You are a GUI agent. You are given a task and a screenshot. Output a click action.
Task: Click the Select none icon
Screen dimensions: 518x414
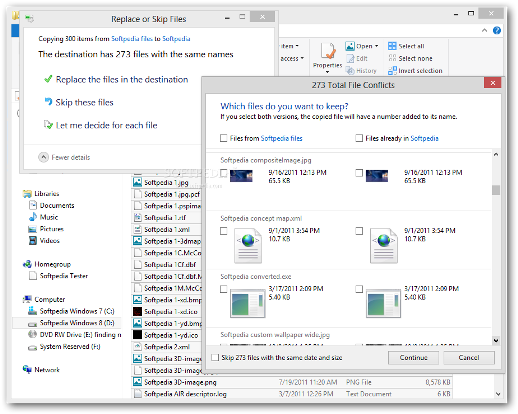[392, 58]
